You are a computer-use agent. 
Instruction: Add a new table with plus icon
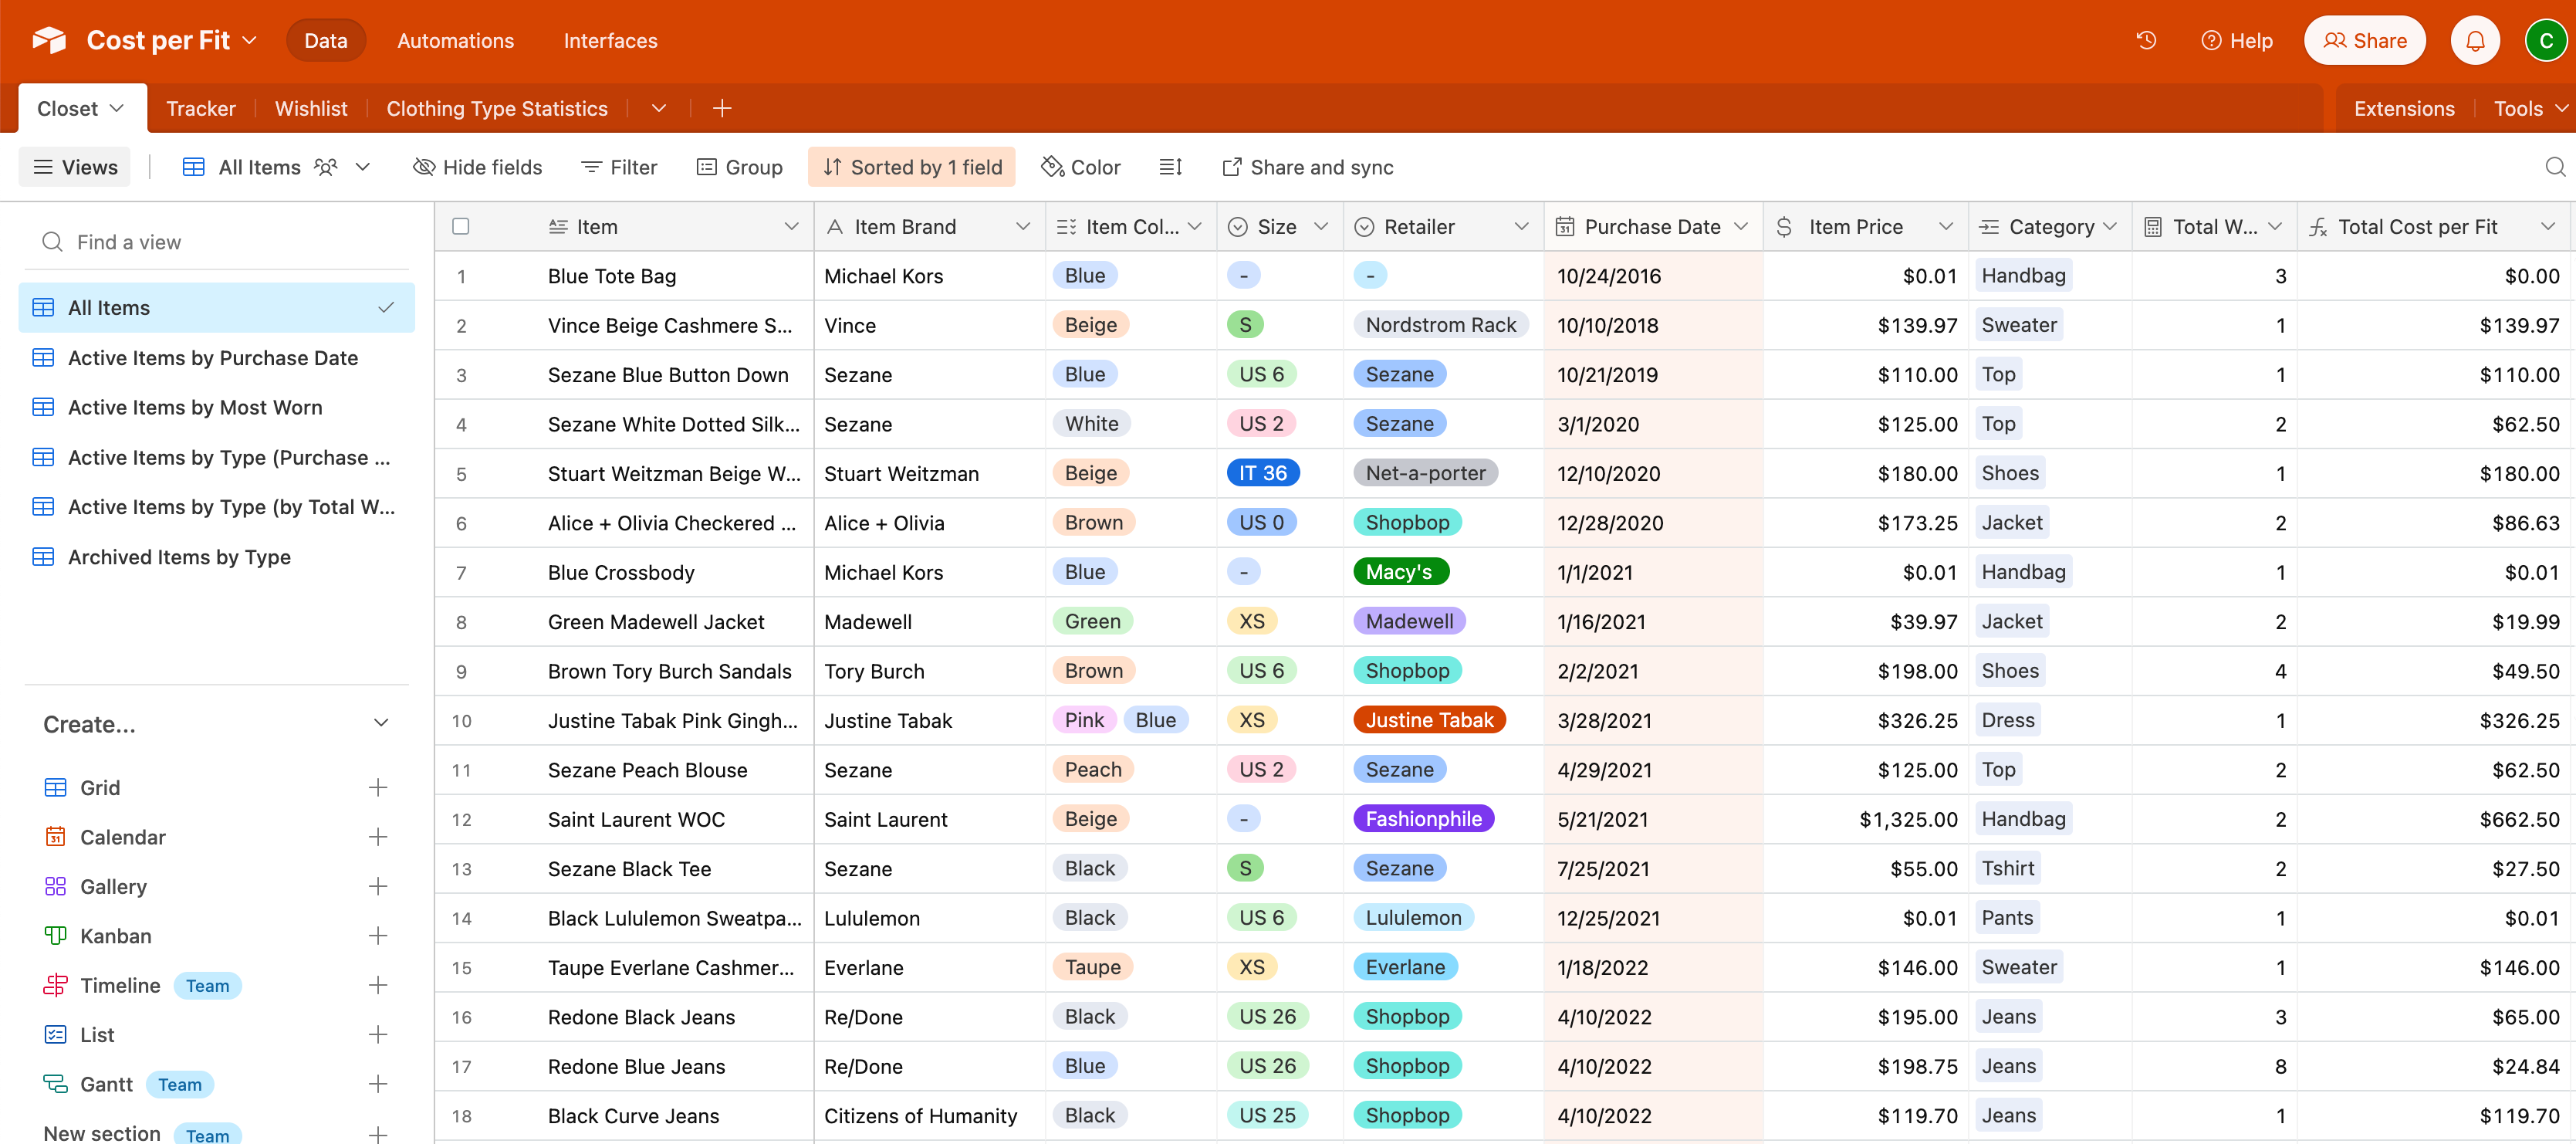pyautogui.click(x=722, y=108)
